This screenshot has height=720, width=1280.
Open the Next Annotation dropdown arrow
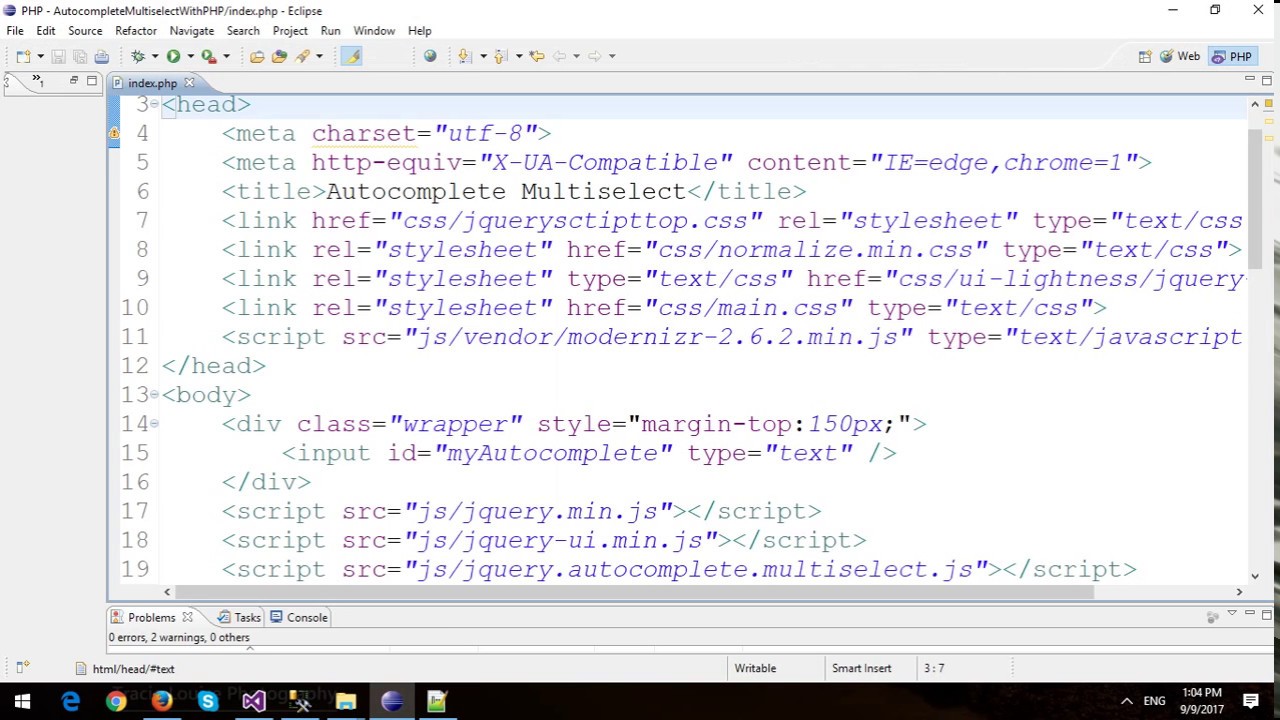[x=483, y=56]
